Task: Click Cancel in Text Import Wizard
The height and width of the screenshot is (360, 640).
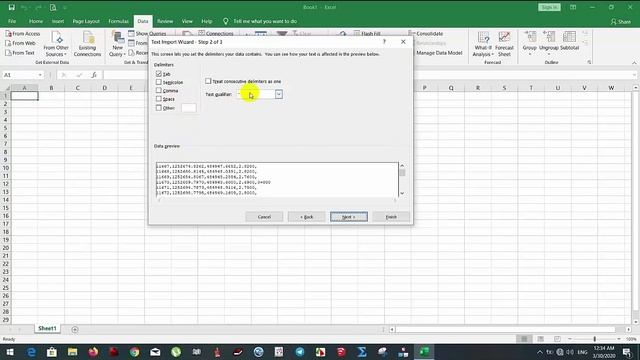Action: pyautogui.click(x=264, y=217)
